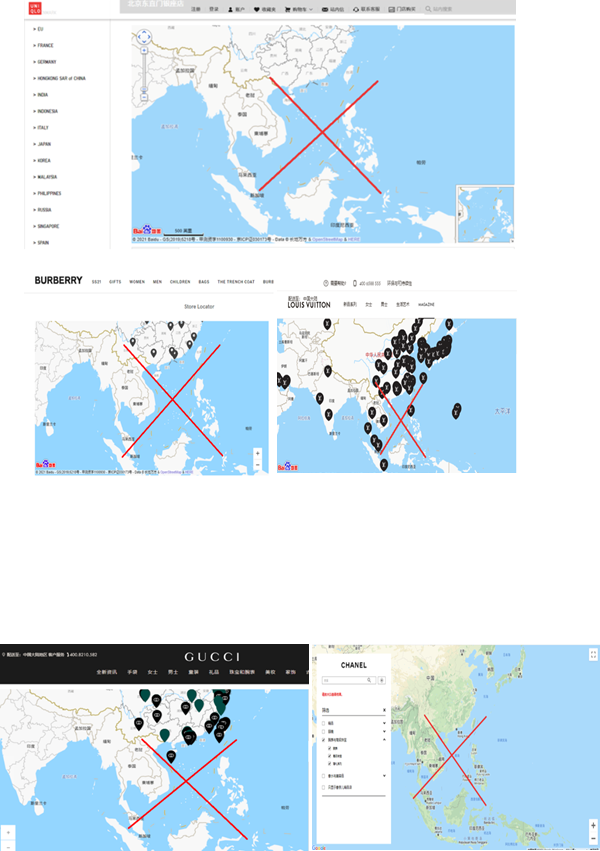Click the magnifier icon in Chanel search box

coord(369,680)
